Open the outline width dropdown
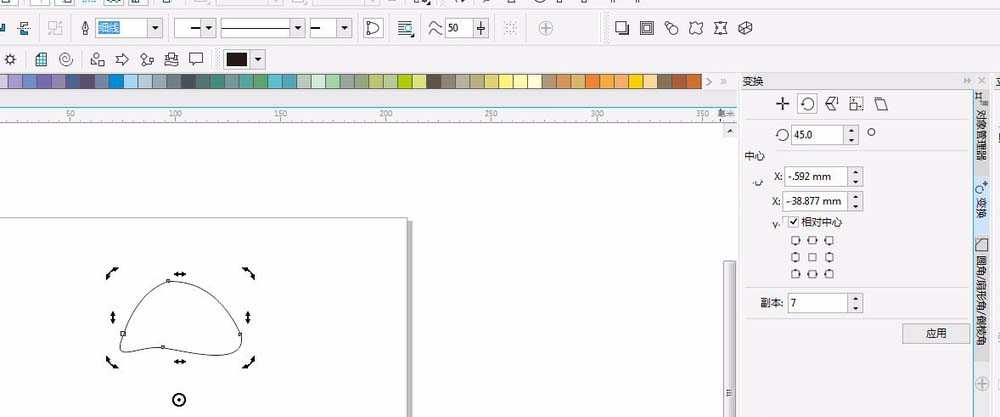This screenshot has height=417, width=1000. (x=155, y=28)
